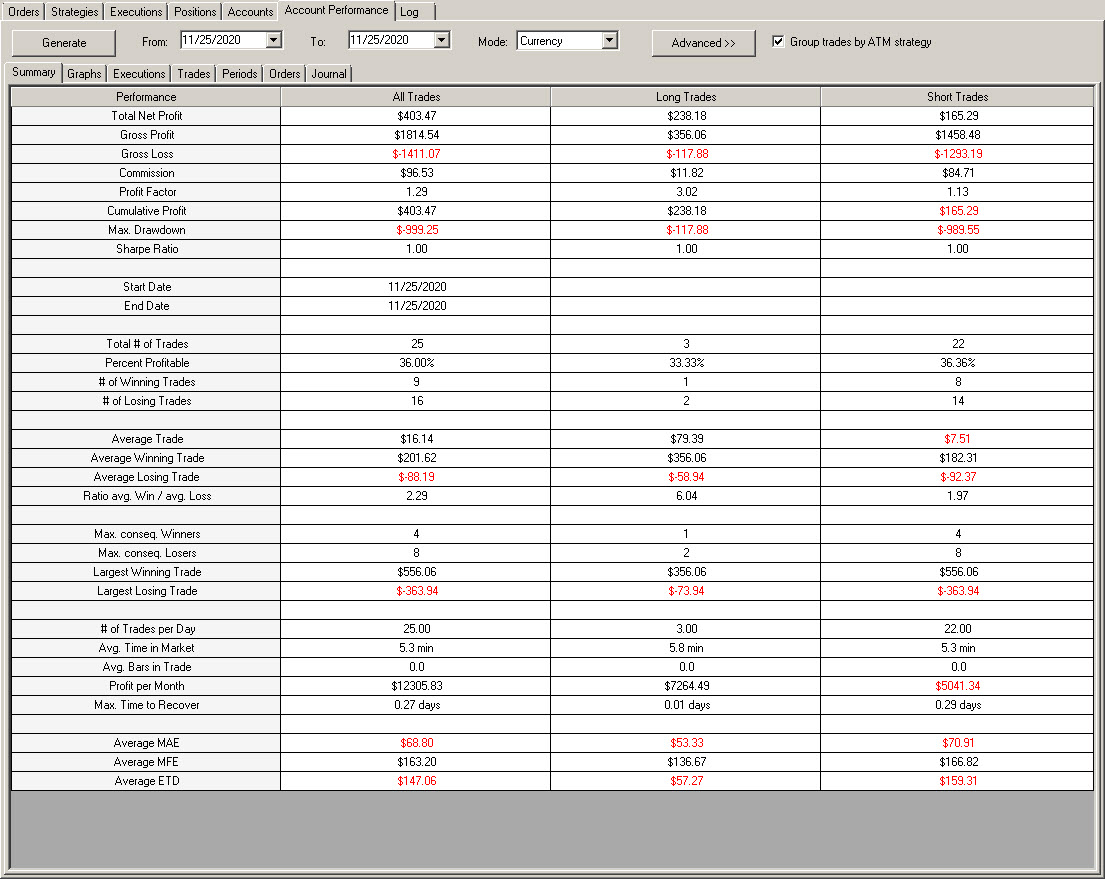Click Percent Profitable value 36.00%
Image resolution: width=1105 pixels, height=879 pixels.
click(416, 363)
